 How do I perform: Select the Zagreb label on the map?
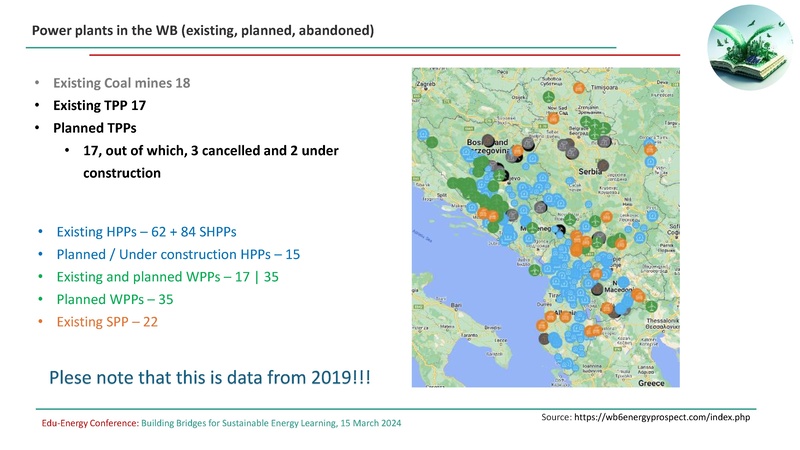tap(427, 84)
